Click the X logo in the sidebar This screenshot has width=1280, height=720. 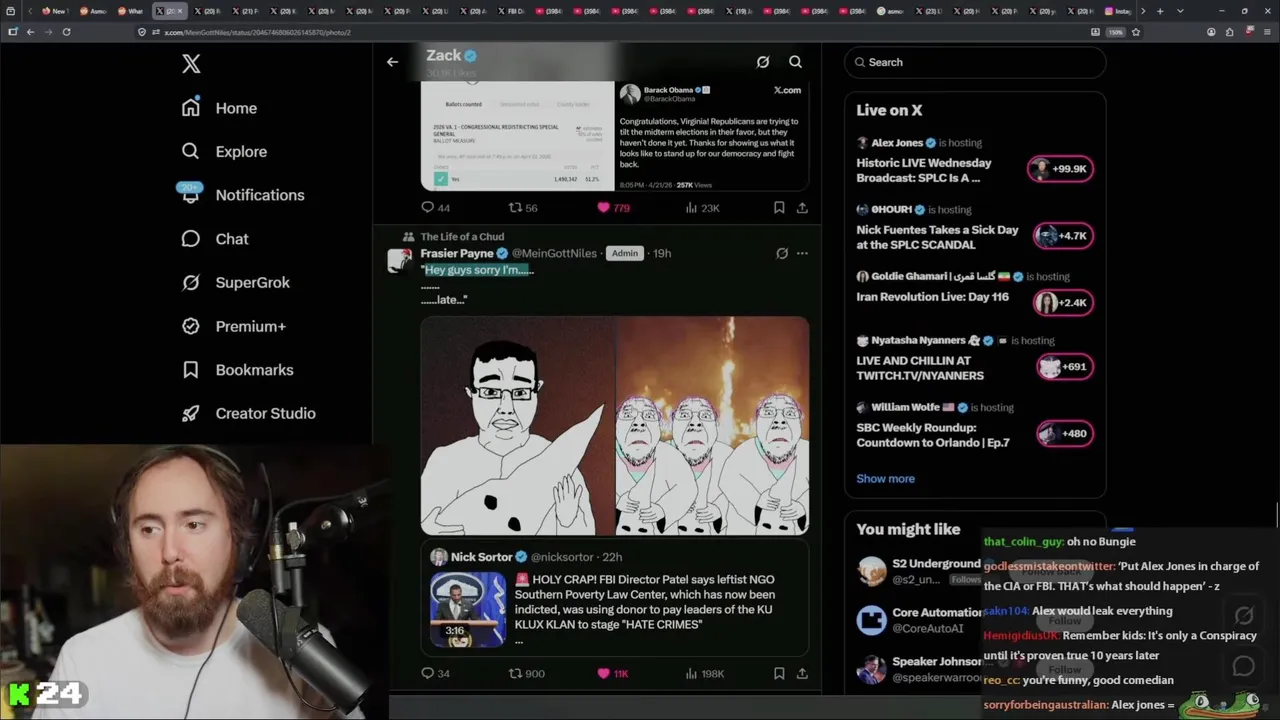point(191,65)
